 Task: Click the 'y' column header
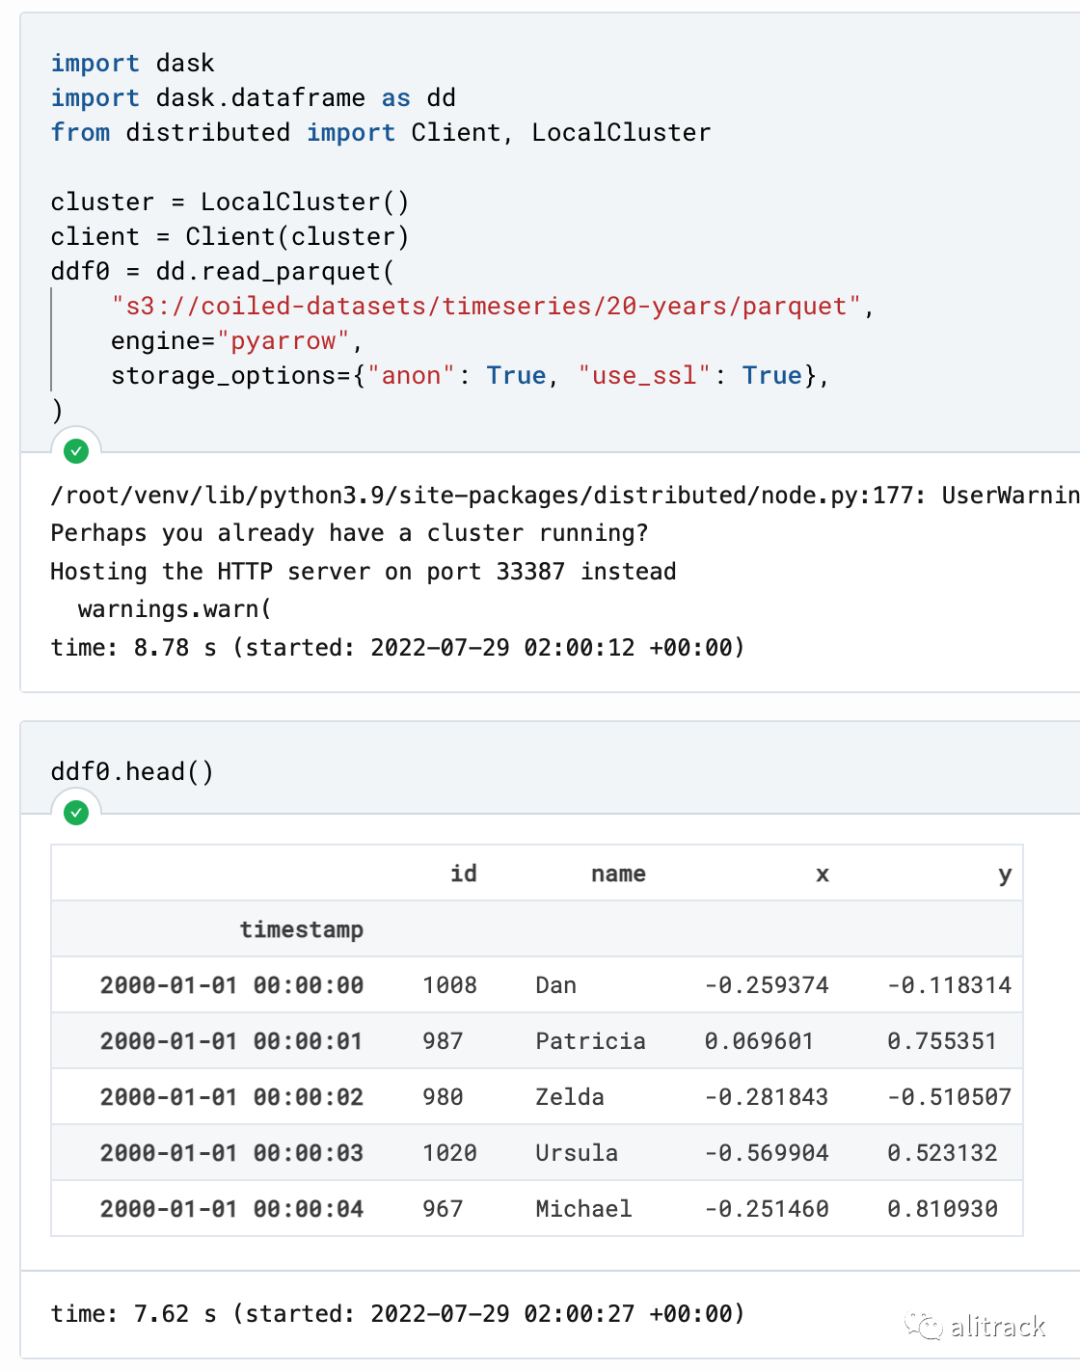pos(1004,874)
